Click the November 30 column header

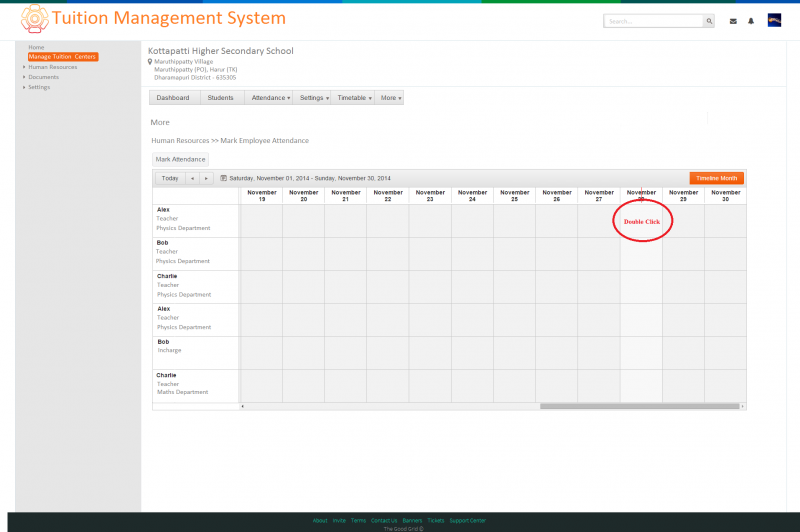tap(726, 196)
